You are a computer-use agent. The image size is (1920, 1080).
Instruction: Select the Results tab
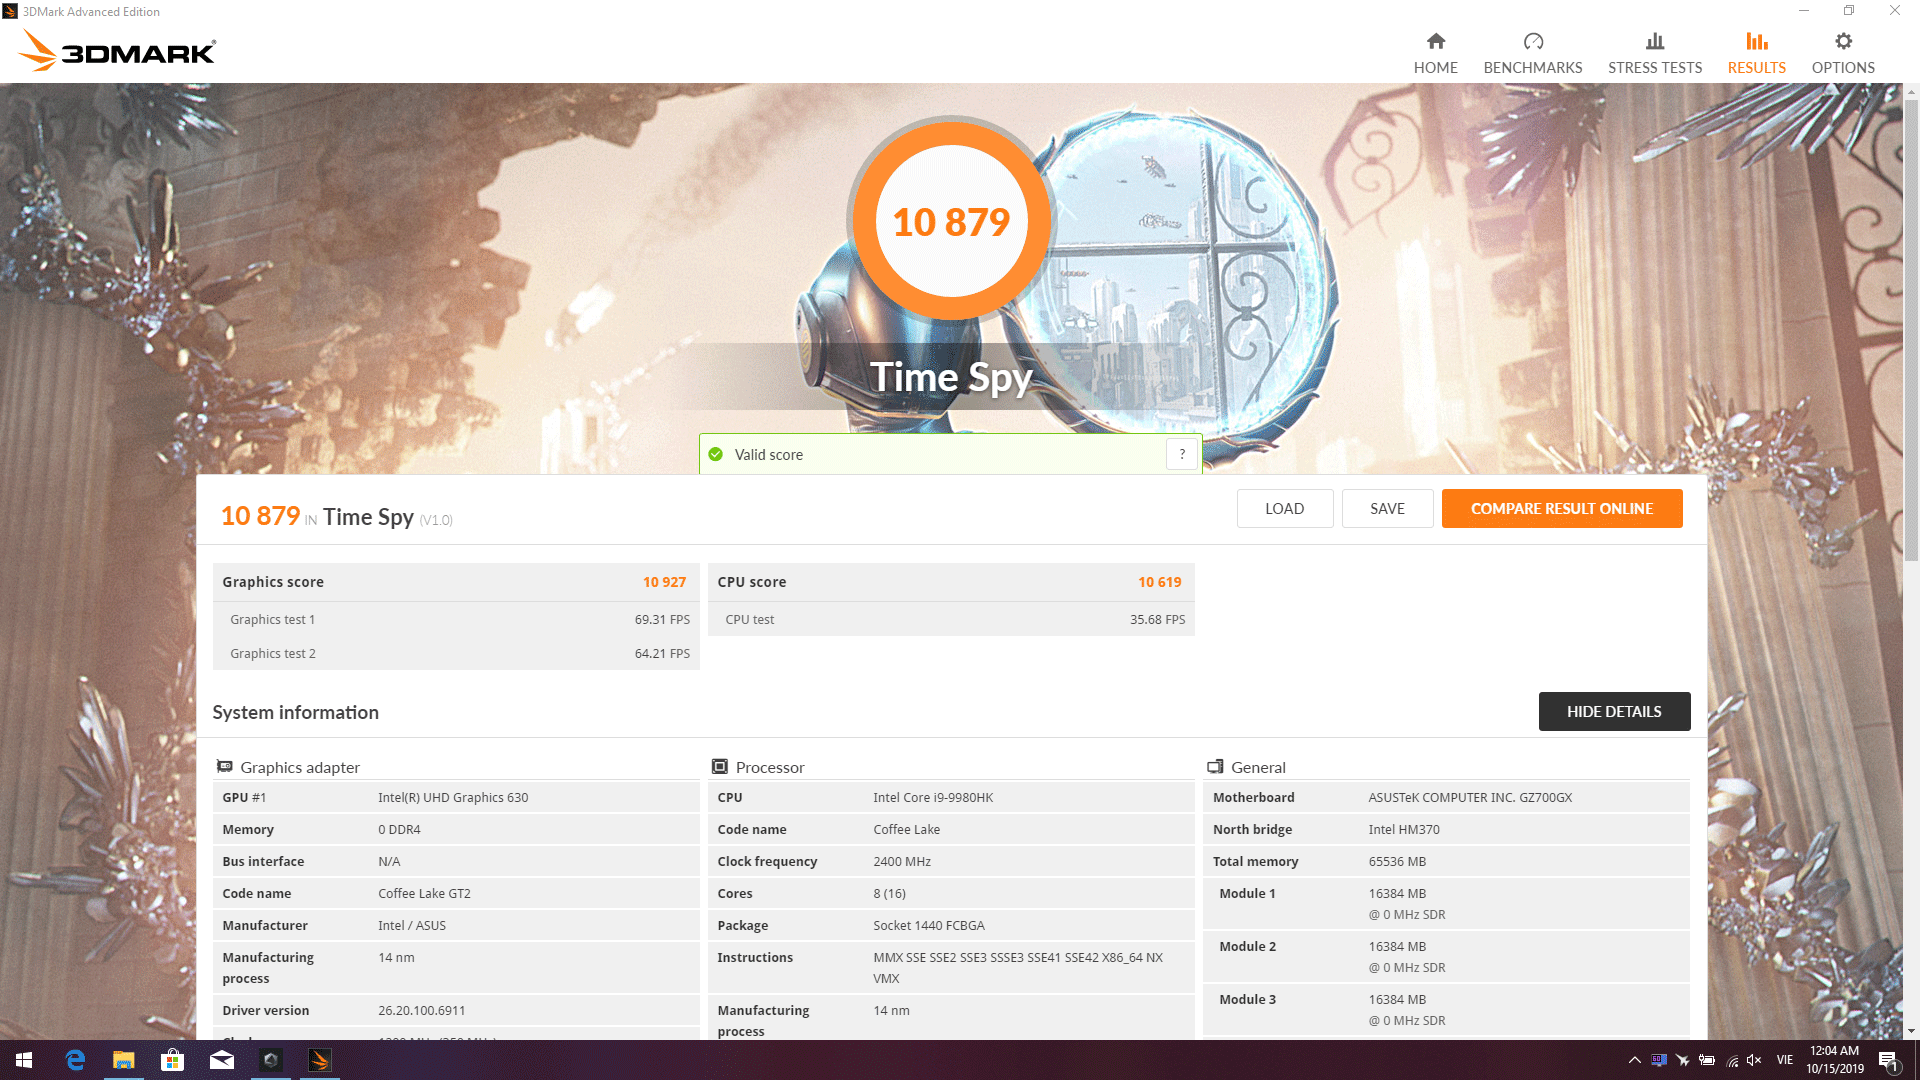tap(1756, 53)
